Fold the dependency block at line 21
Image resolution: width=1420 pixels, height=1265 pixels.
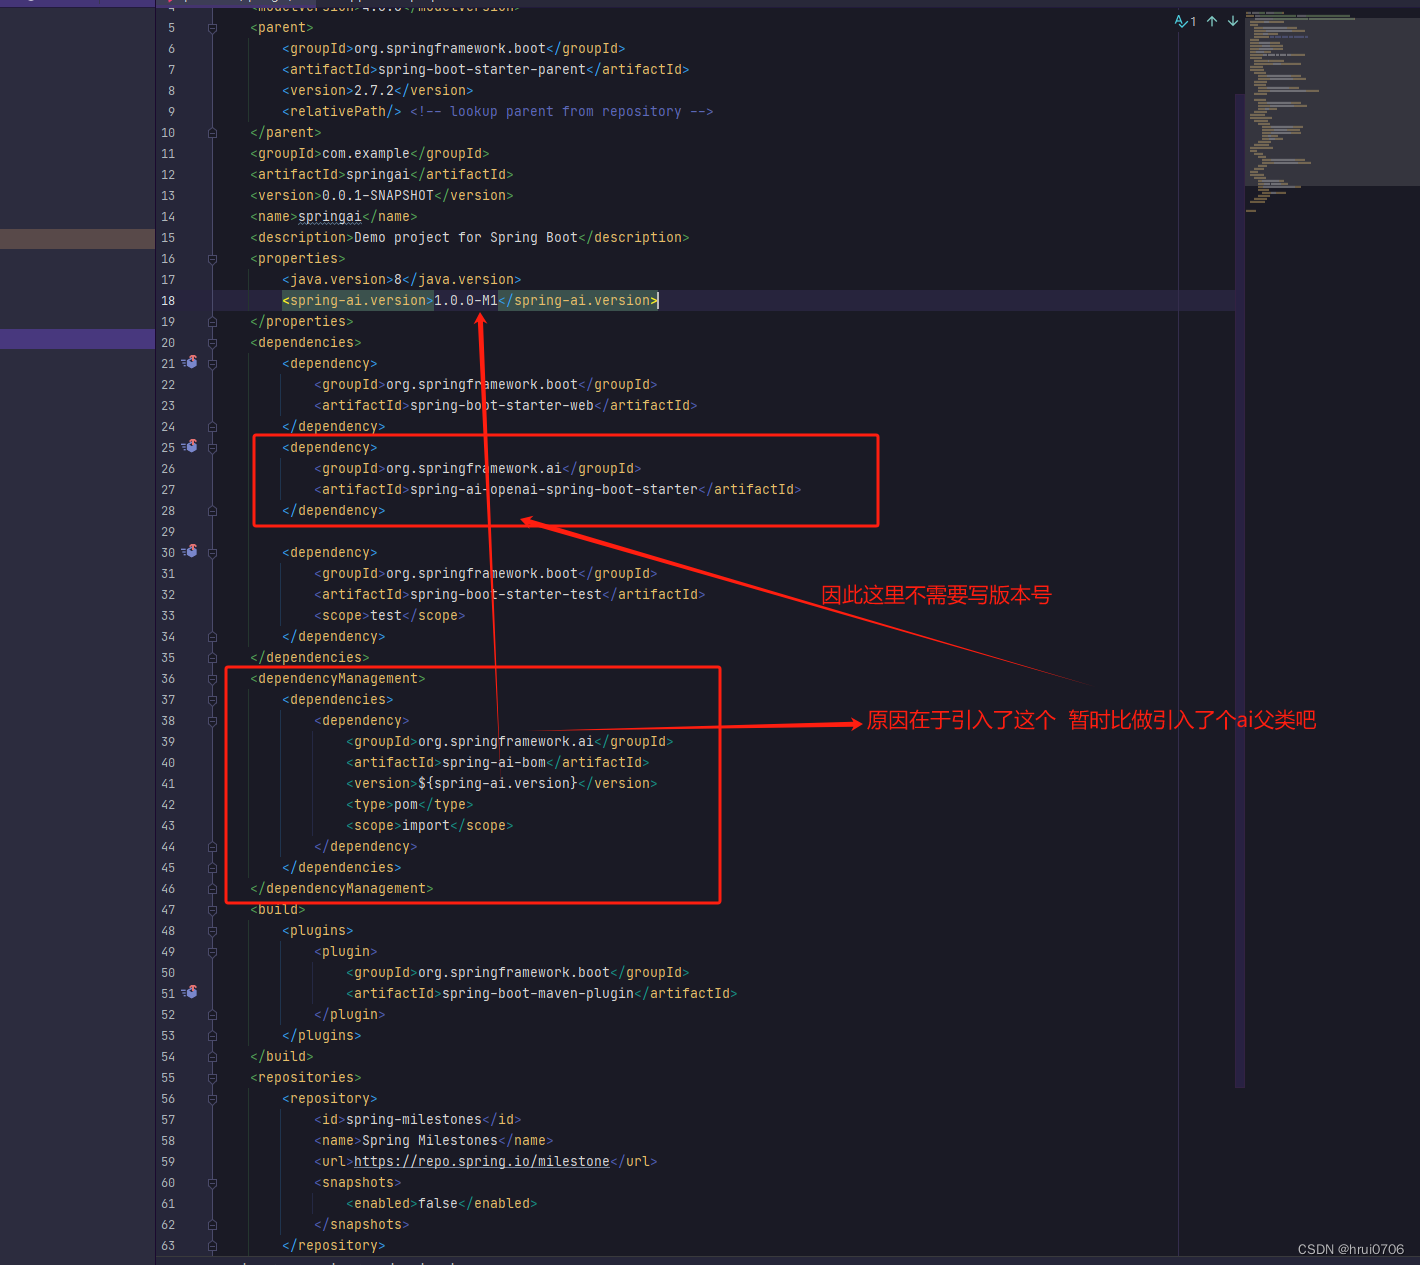pyautogui.click(x=212, y=364)
